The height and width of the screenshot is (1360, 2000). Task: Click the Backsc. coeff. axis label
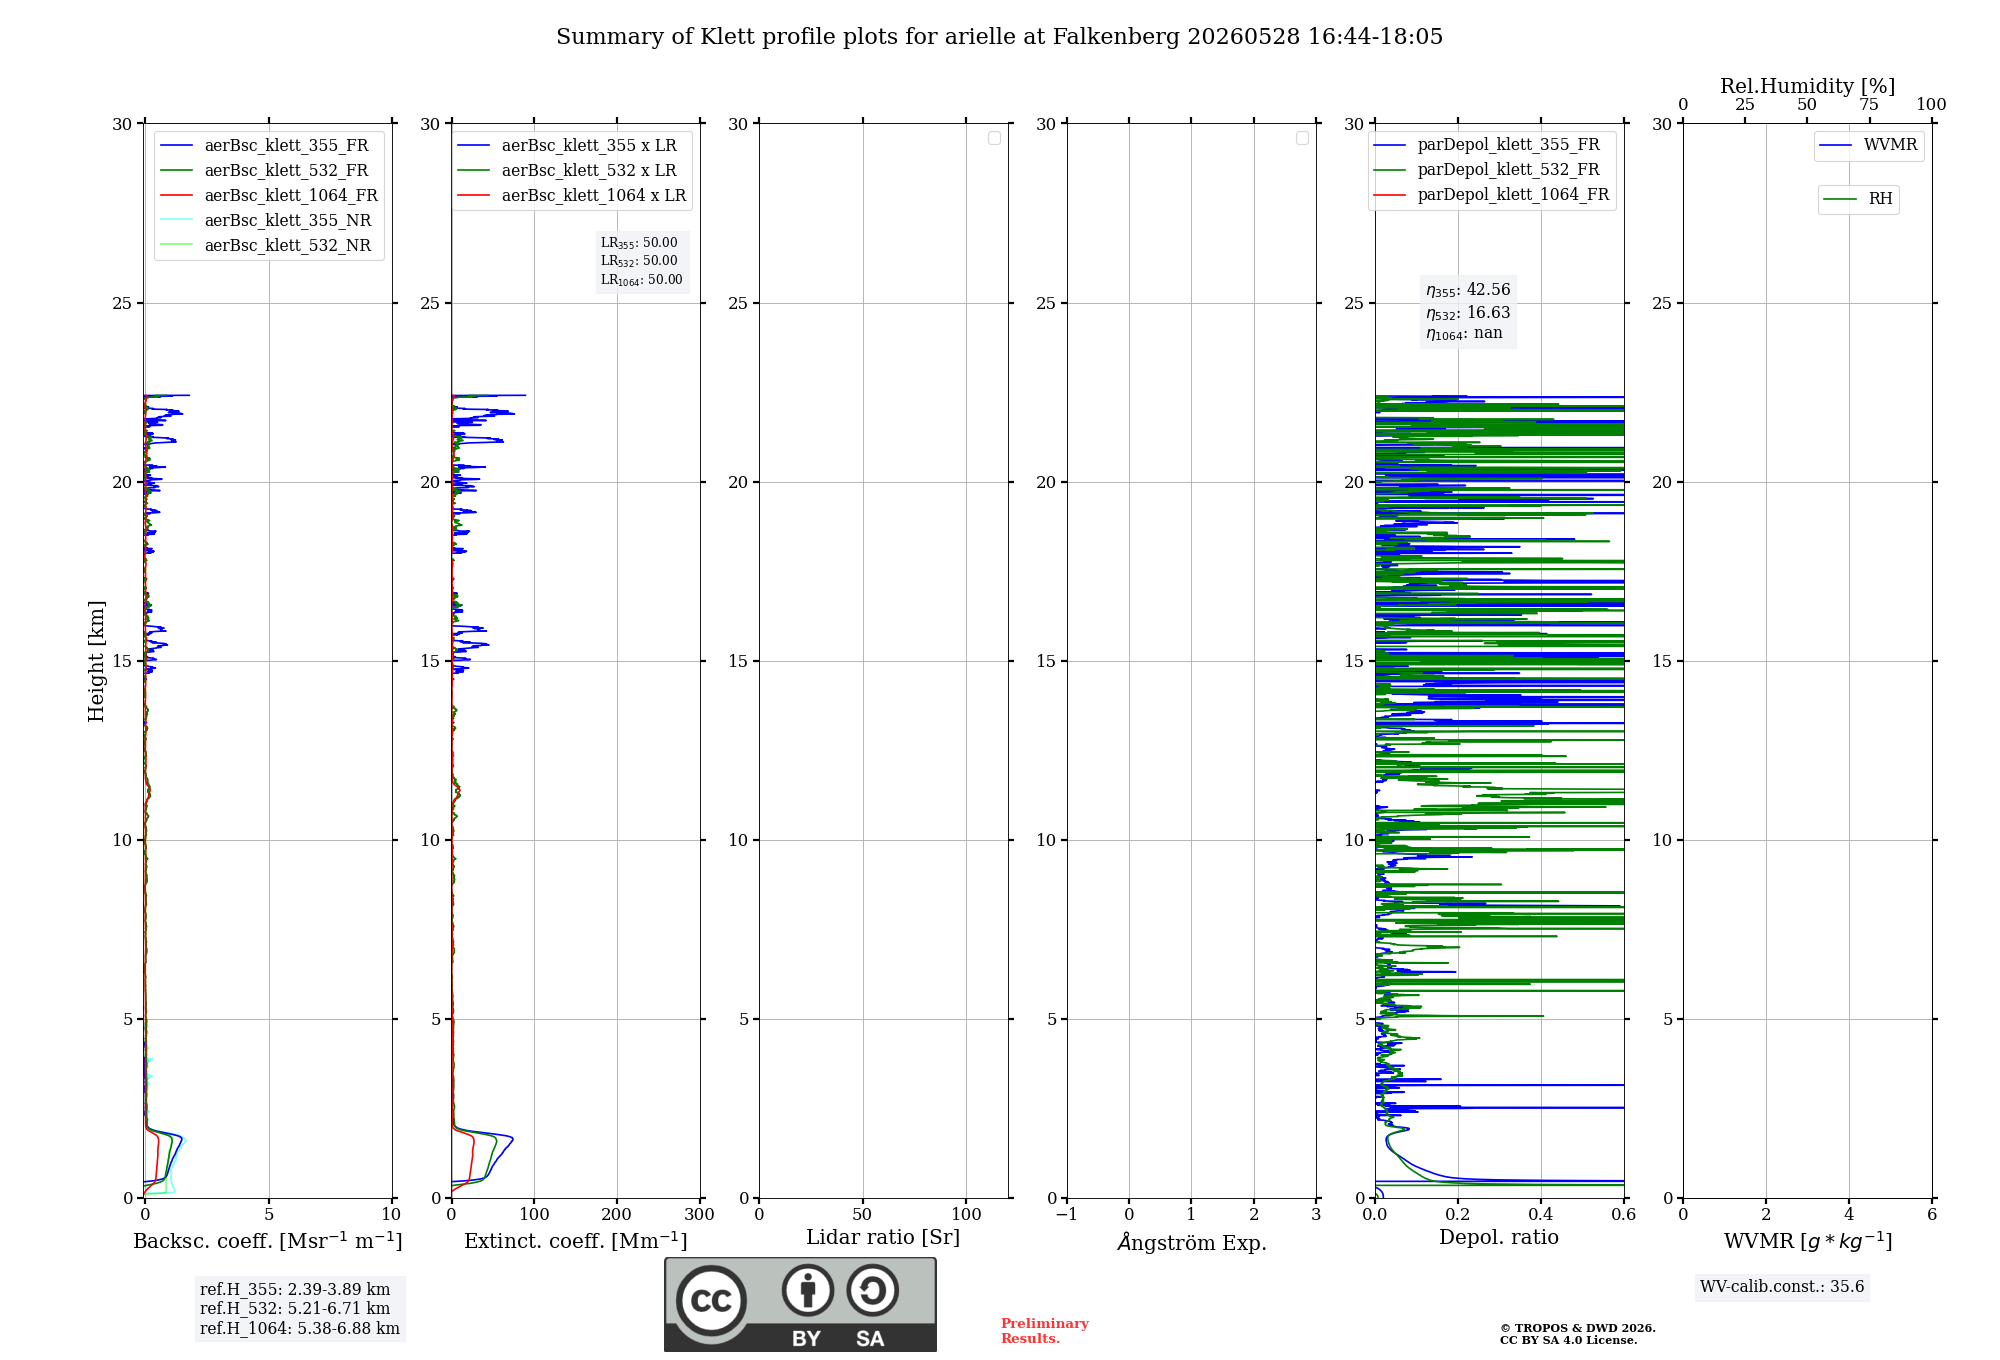click(x=268, y=1241)
